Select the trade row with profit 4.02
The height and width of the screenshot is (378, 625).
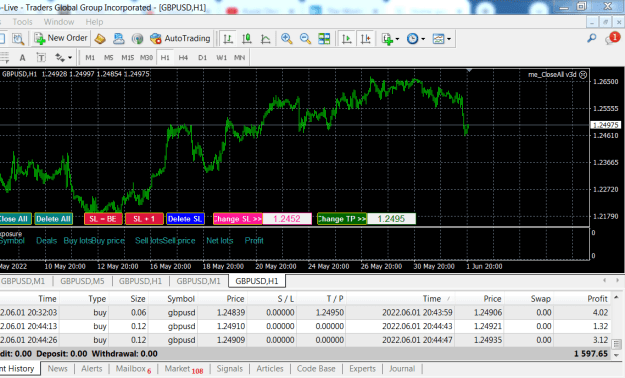pos(305,312)
